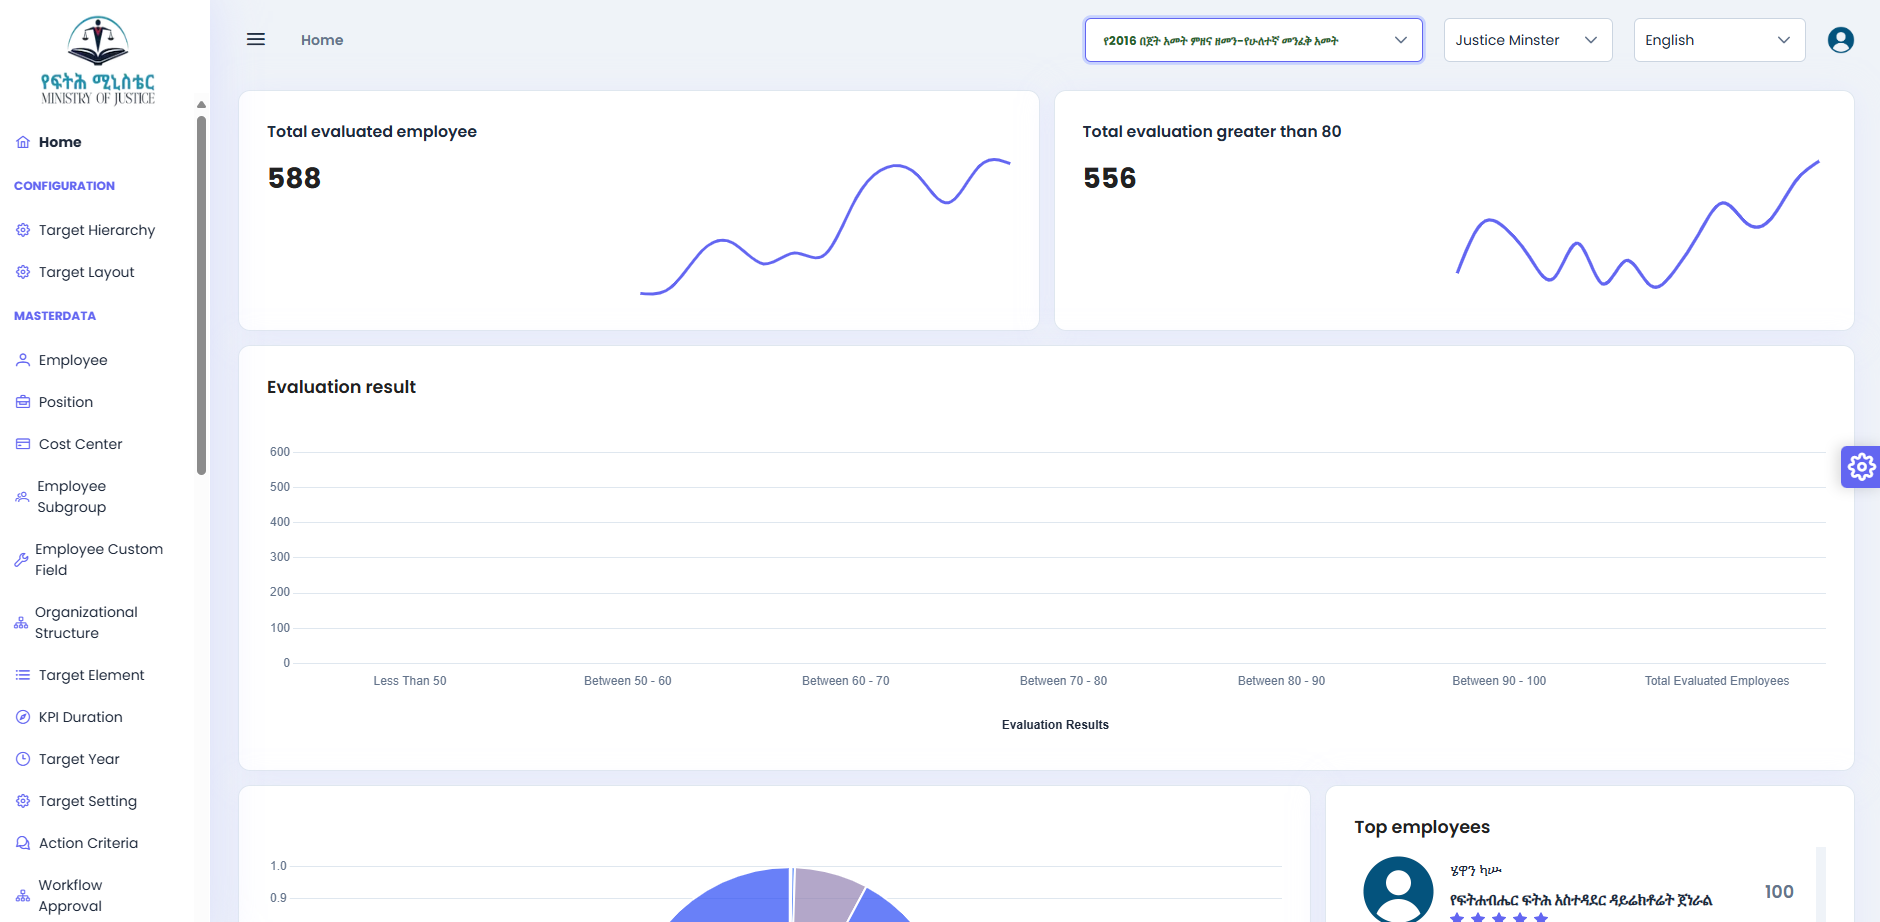Click the Employee person icon in sidebar

coord(23,360)
